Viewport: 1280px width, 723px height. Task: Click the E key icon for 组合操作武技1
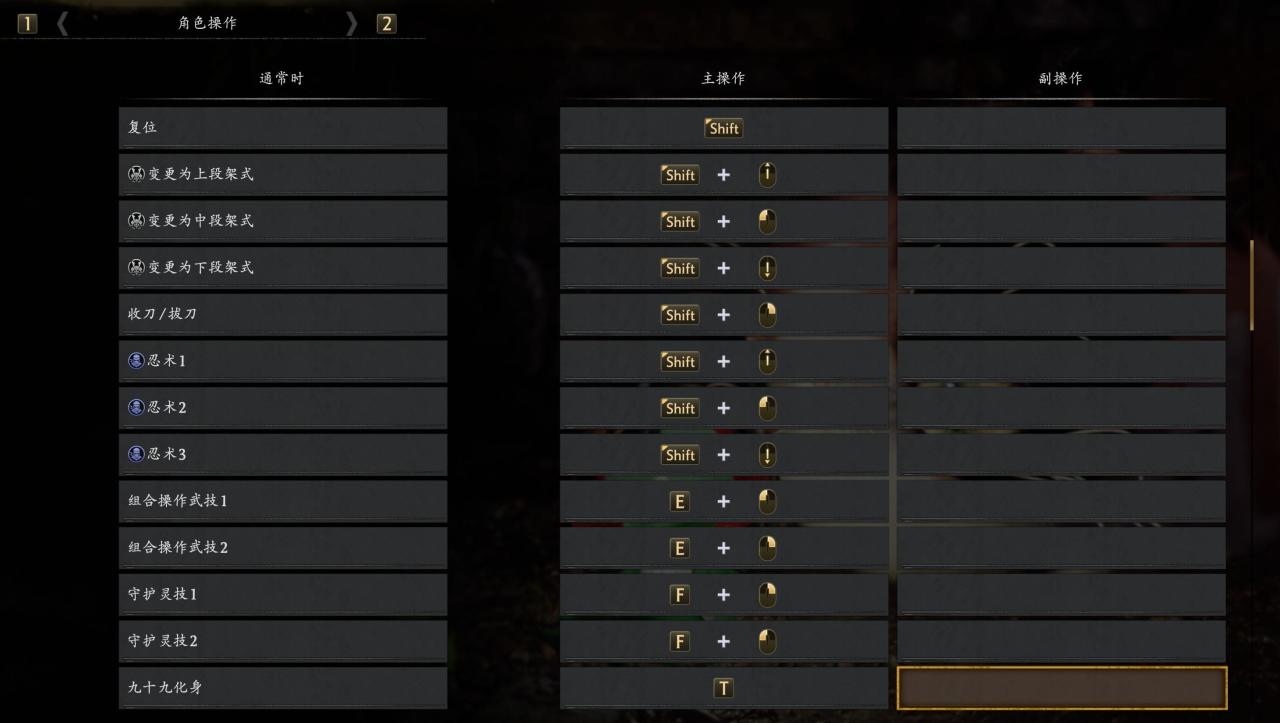(x=680, y=502)
